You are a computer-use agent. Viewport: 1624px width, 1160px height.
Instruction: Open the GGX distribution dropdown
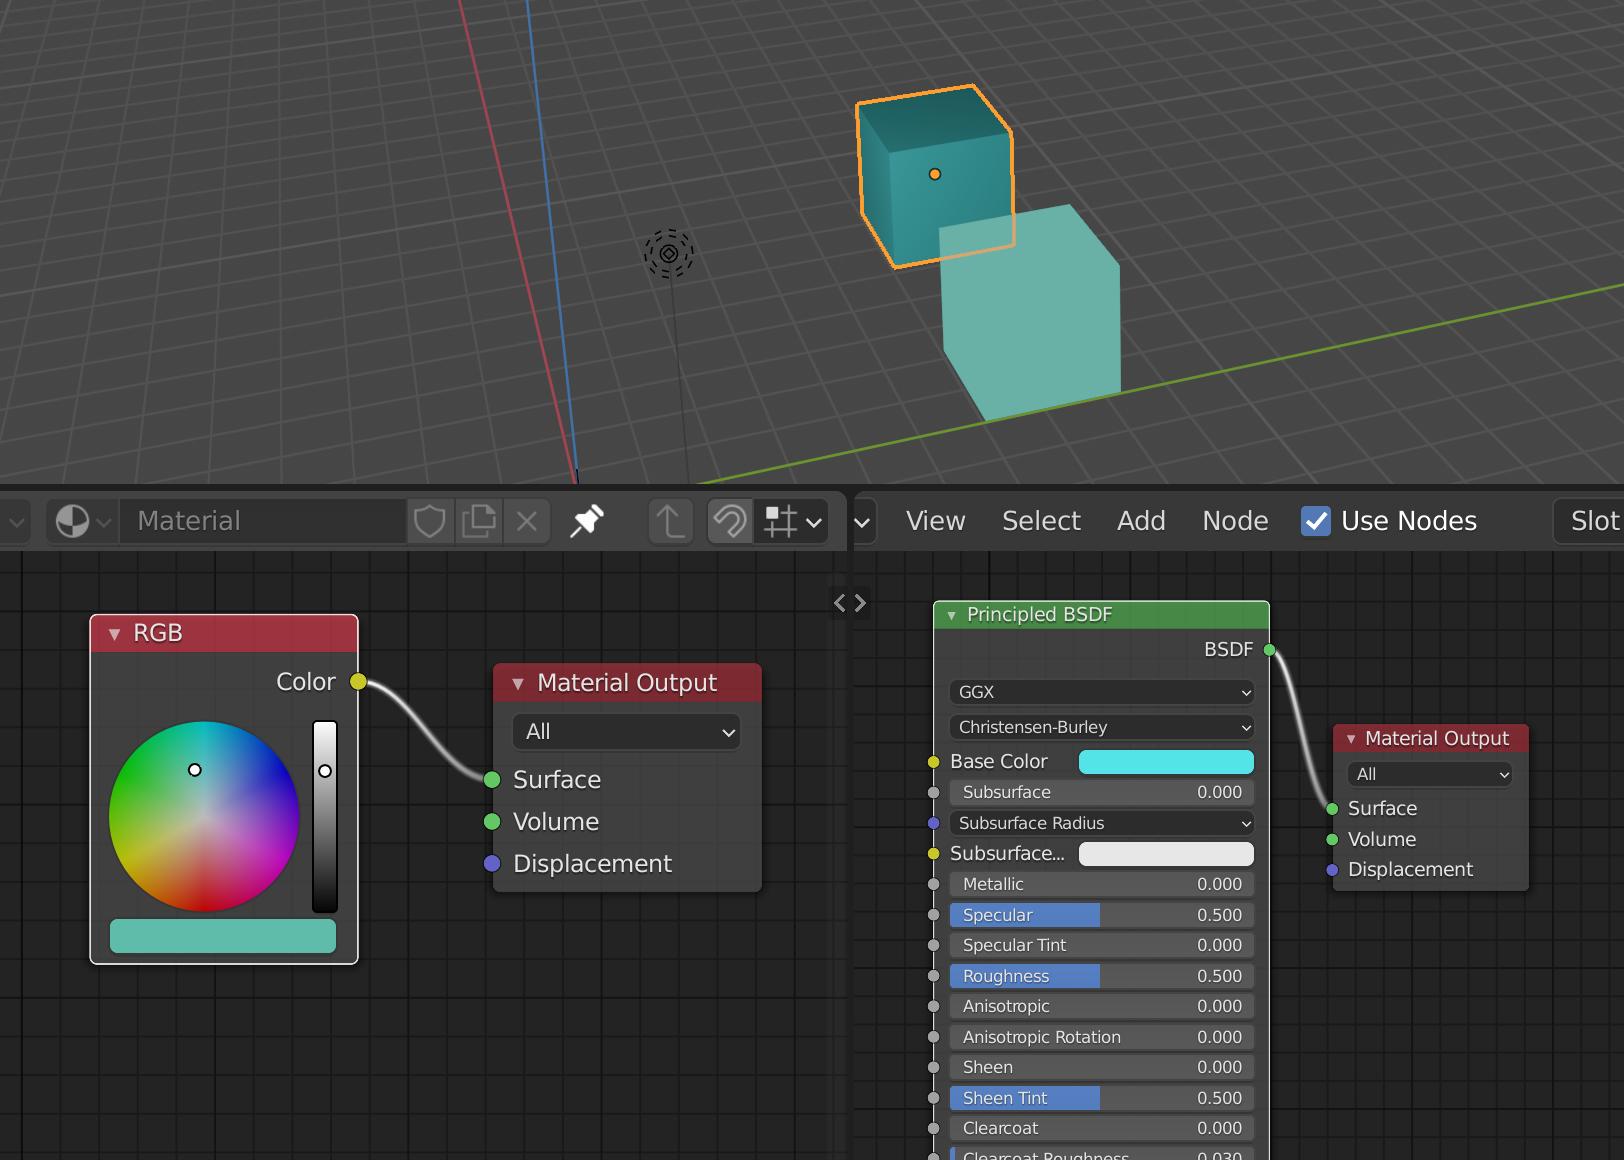[x=1100, y=691]
